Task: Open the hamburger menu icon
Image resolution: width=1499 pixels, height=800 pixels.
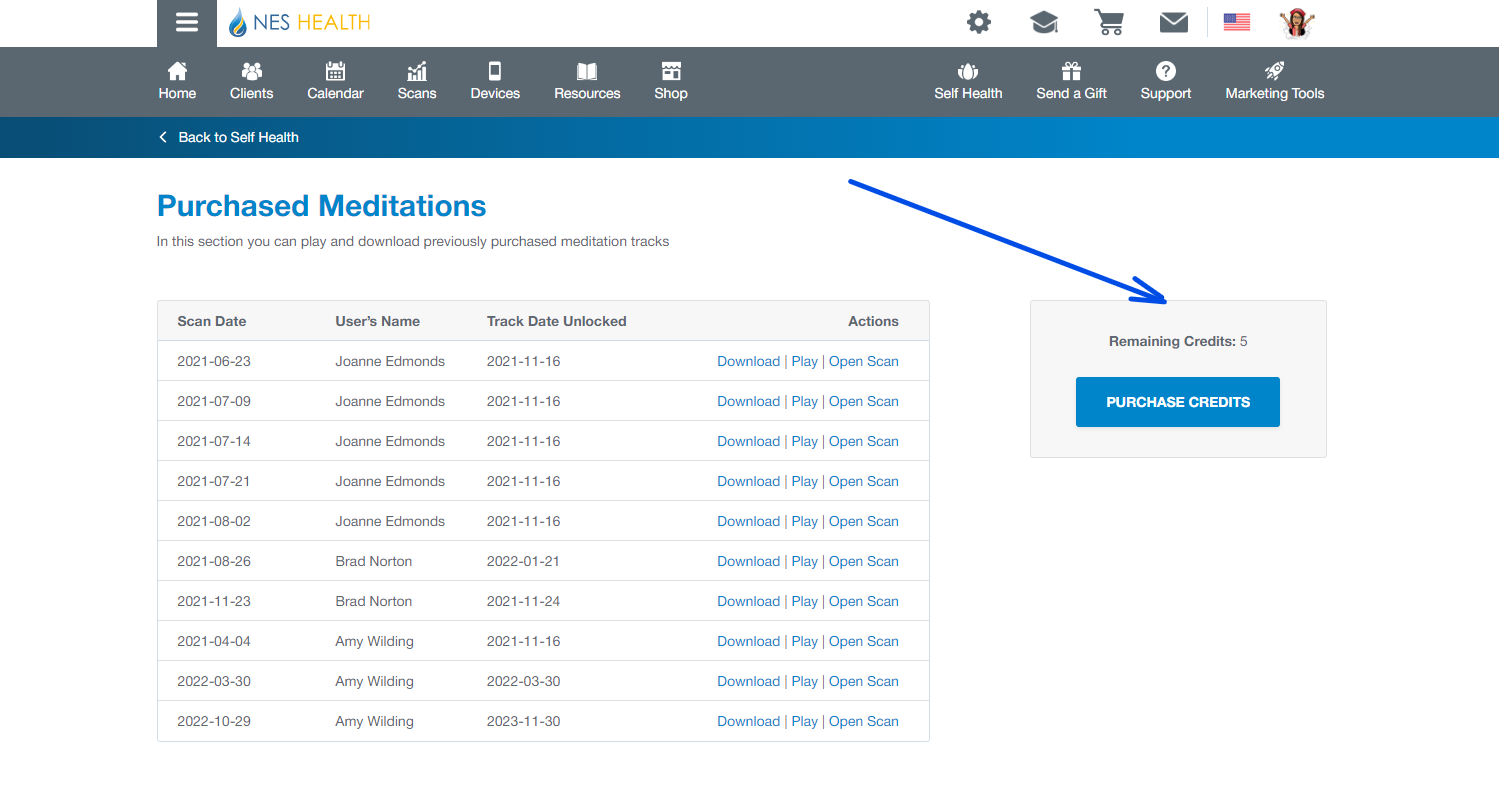Action: (187, 23)
